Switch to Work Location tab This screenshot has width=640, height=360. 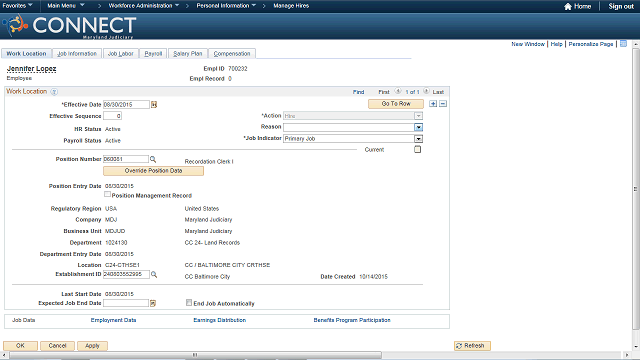[27, 53]
